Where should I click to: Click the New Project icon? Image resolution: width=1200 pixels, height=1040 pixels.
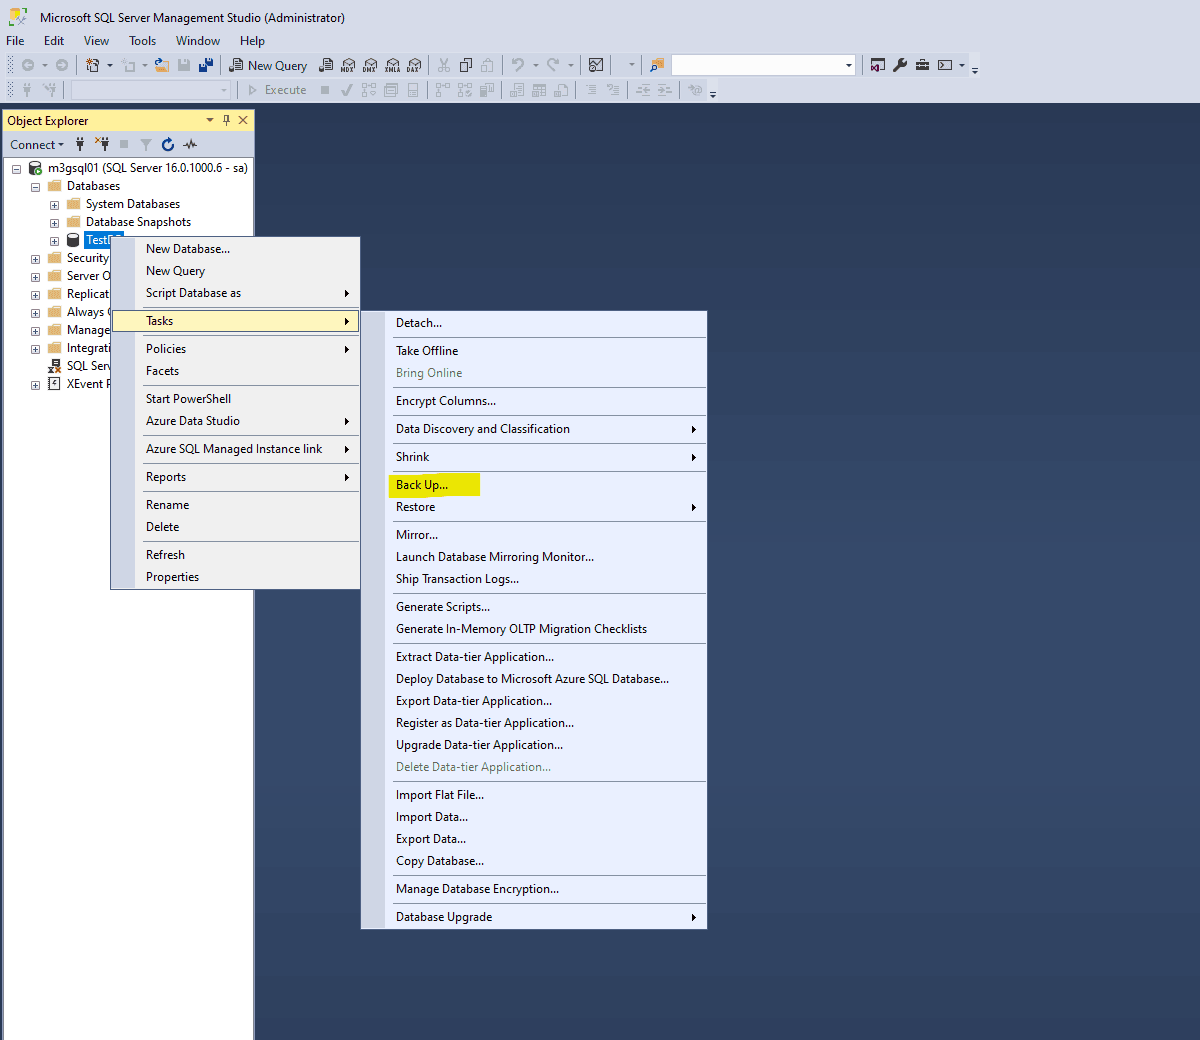93,65
